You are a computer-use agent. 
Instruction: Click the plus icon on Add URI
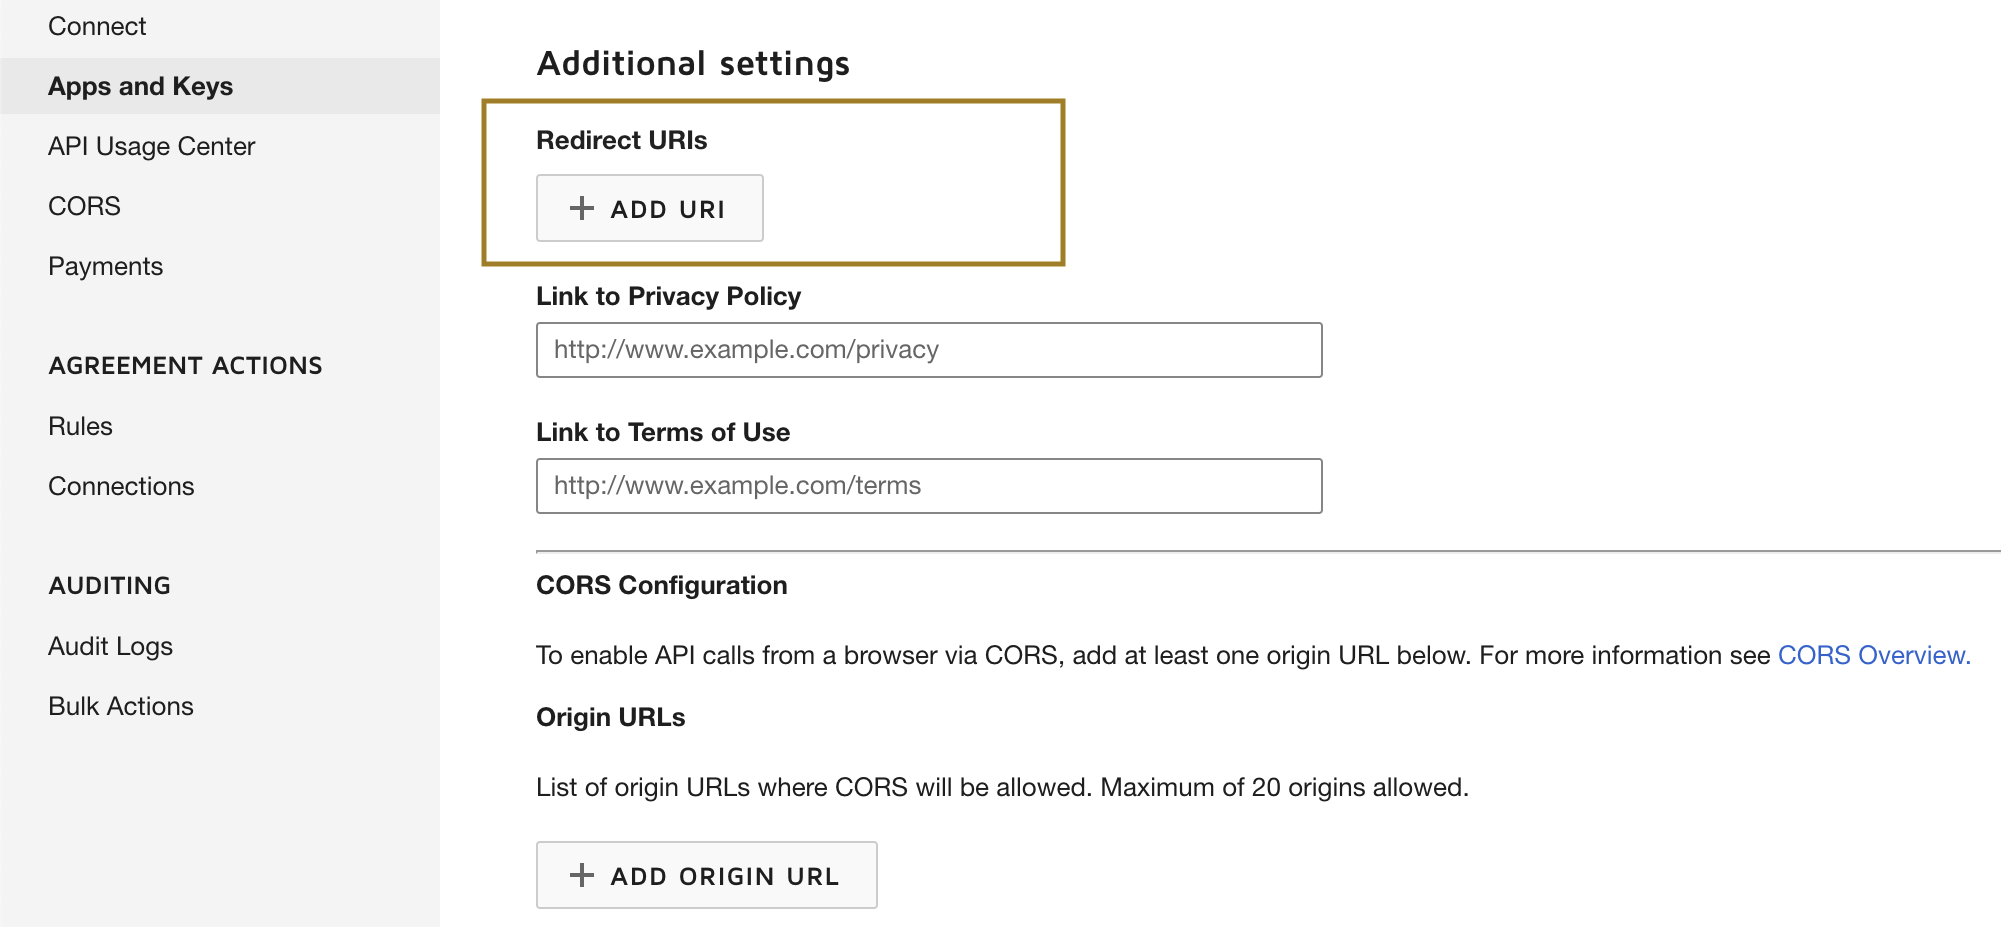tap(581, 208)
